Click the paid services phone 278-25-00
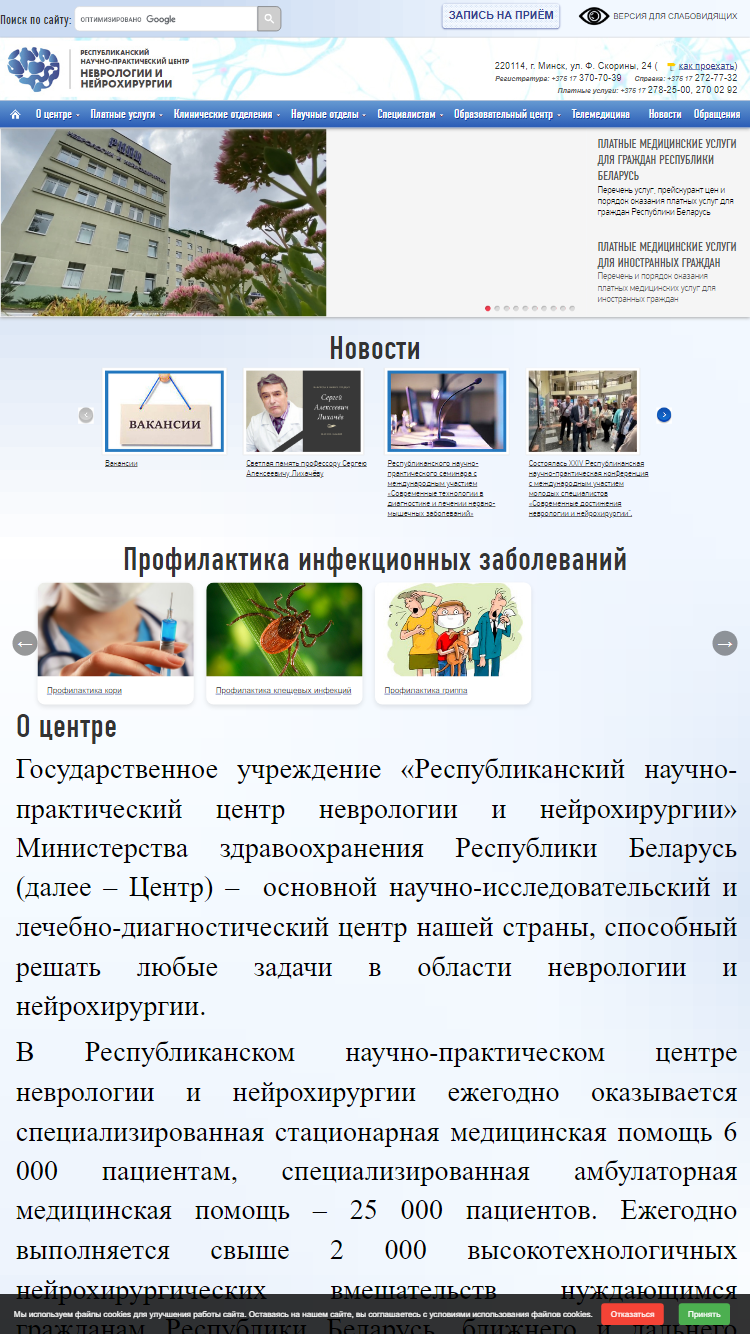The width and height of the screenshot is (750, 1334). [669, 90]
